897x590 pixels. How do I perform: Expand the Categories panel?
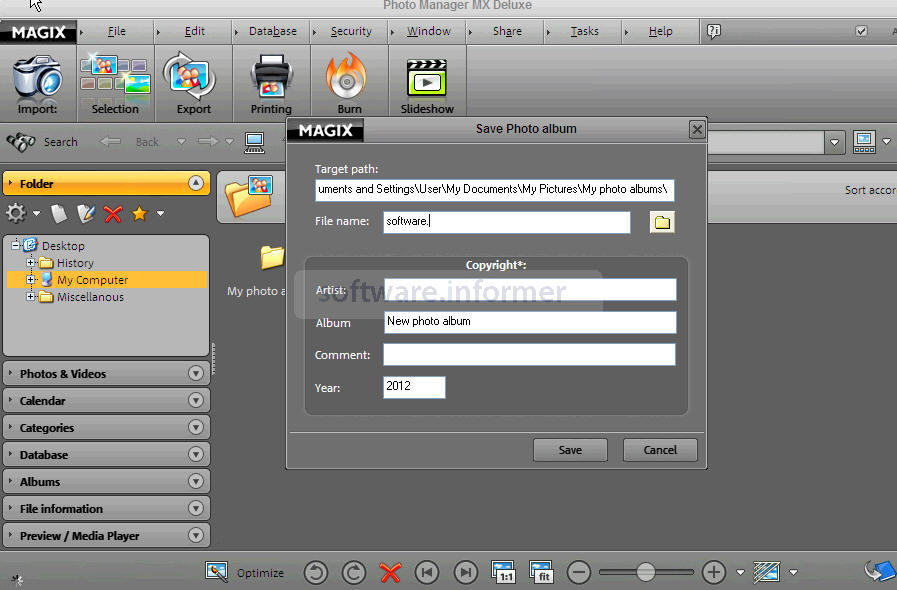point(196,427)
